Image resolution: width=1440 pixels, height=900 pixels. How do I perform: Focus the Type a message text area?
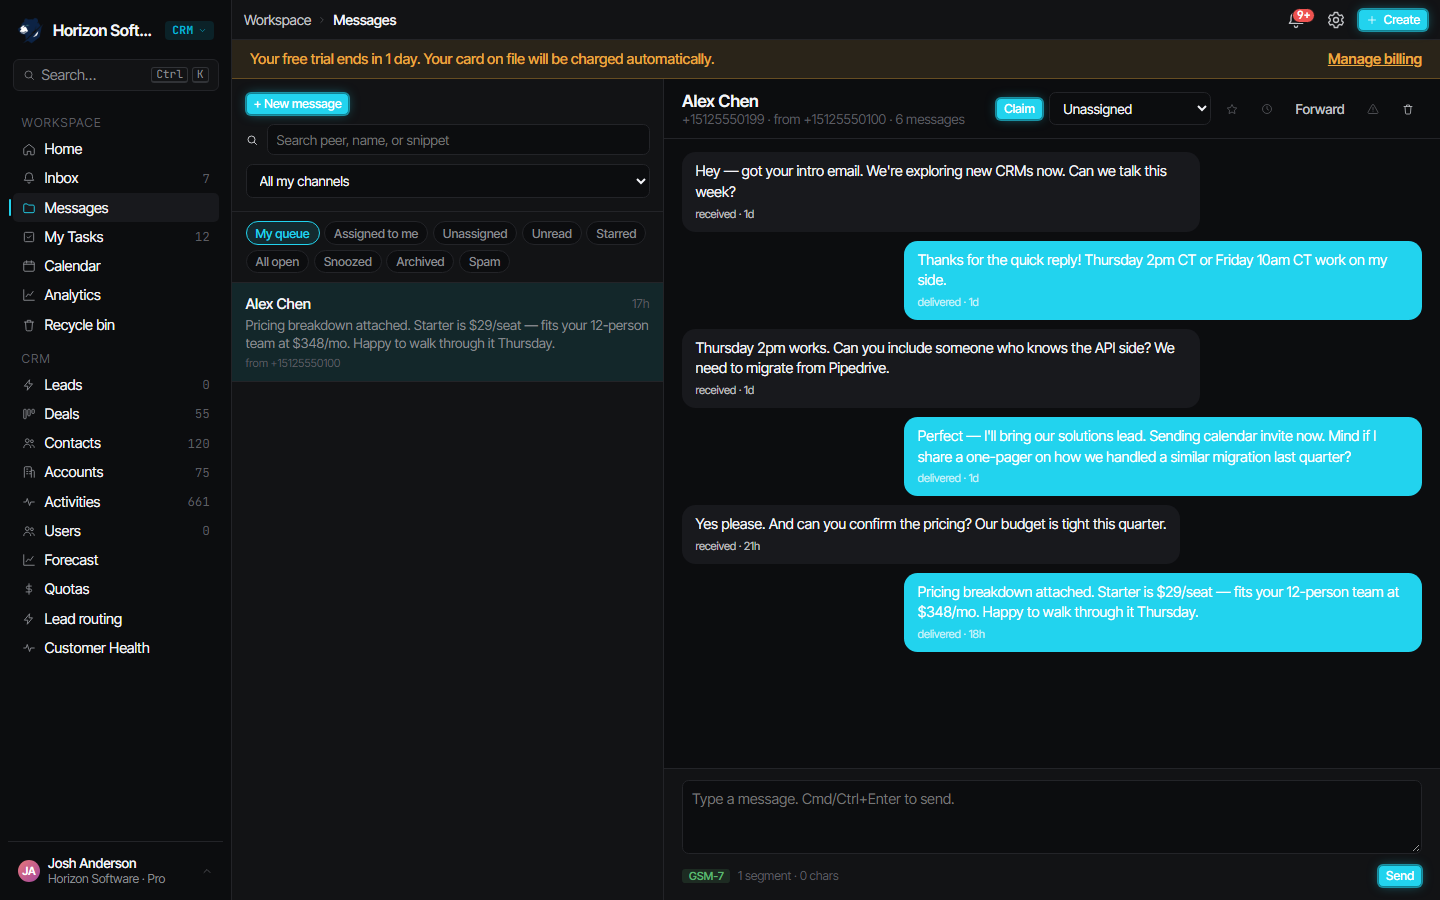coord(1051,817)
